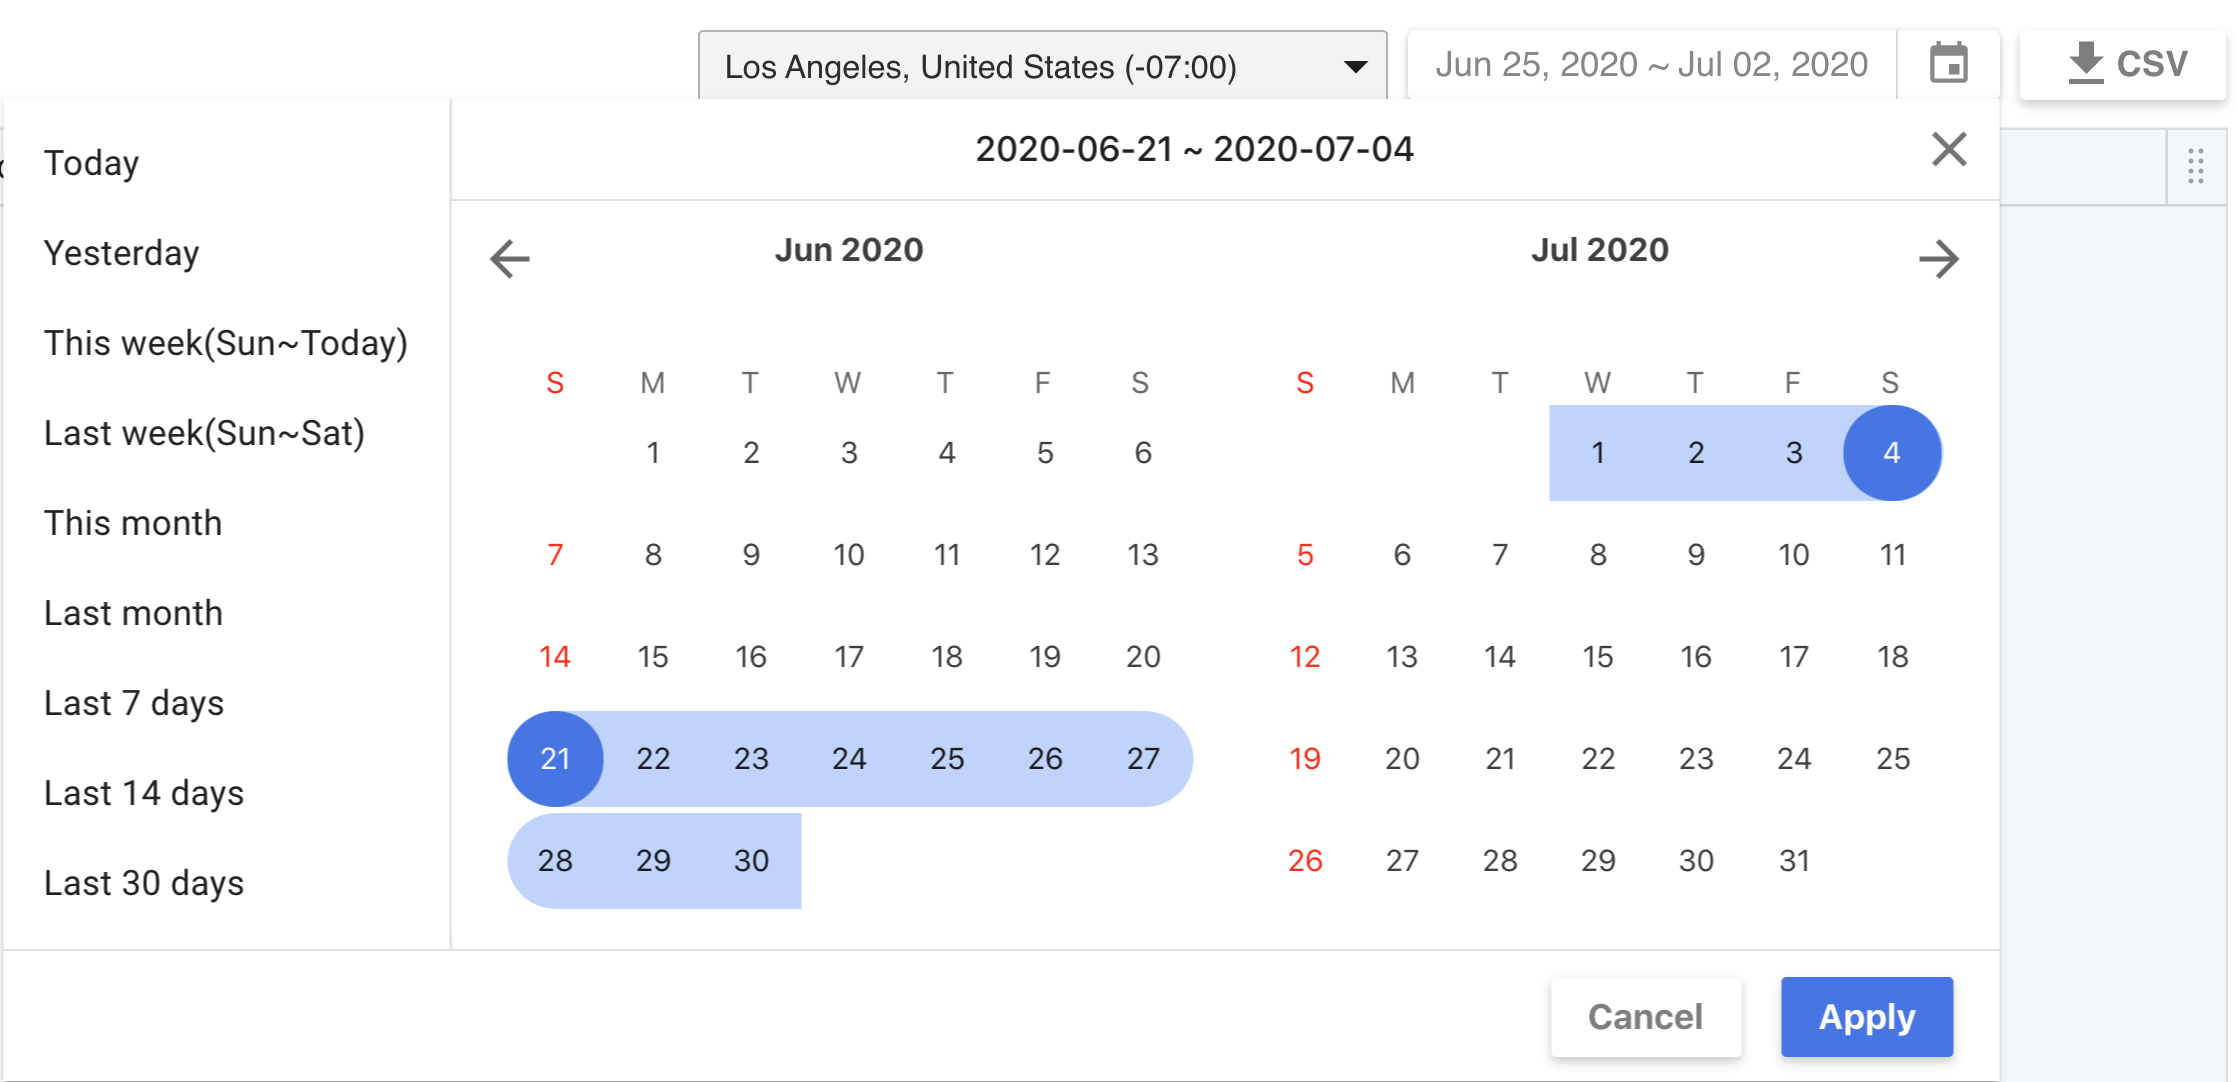Image resolution: width=2238 pixels, height=1082 pixels.
Task: Advance to next month with right arrow
Action: [x=1938, y=258]
